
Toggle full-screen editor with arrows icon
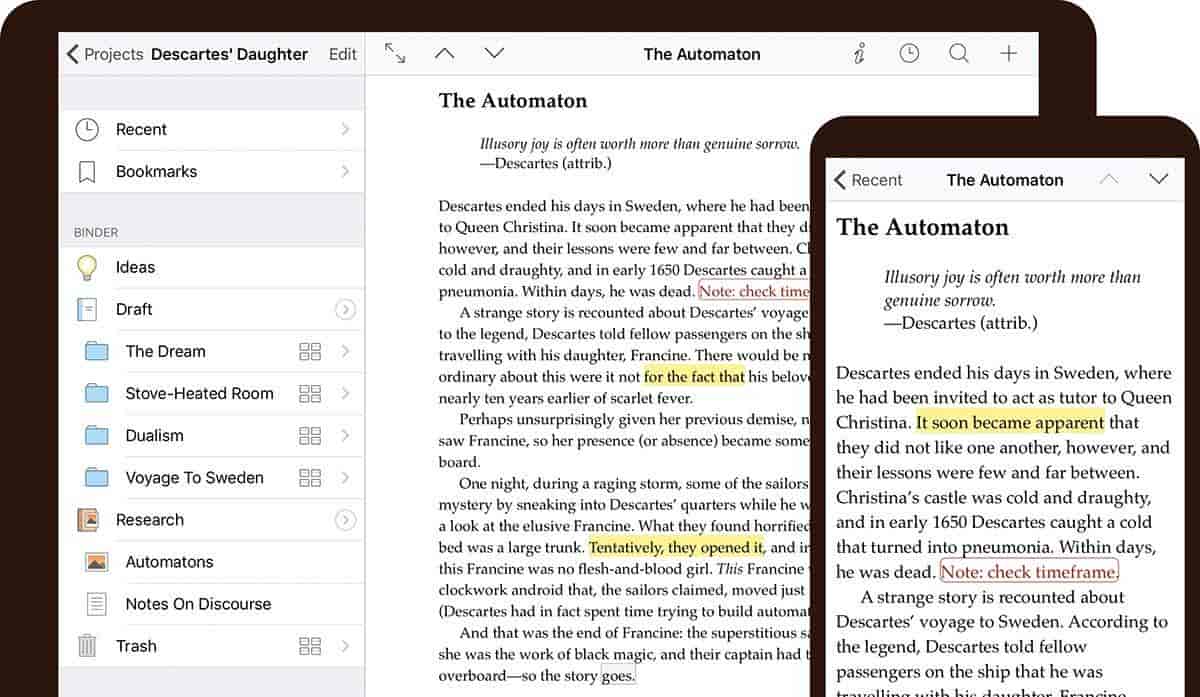click(395, 54)
